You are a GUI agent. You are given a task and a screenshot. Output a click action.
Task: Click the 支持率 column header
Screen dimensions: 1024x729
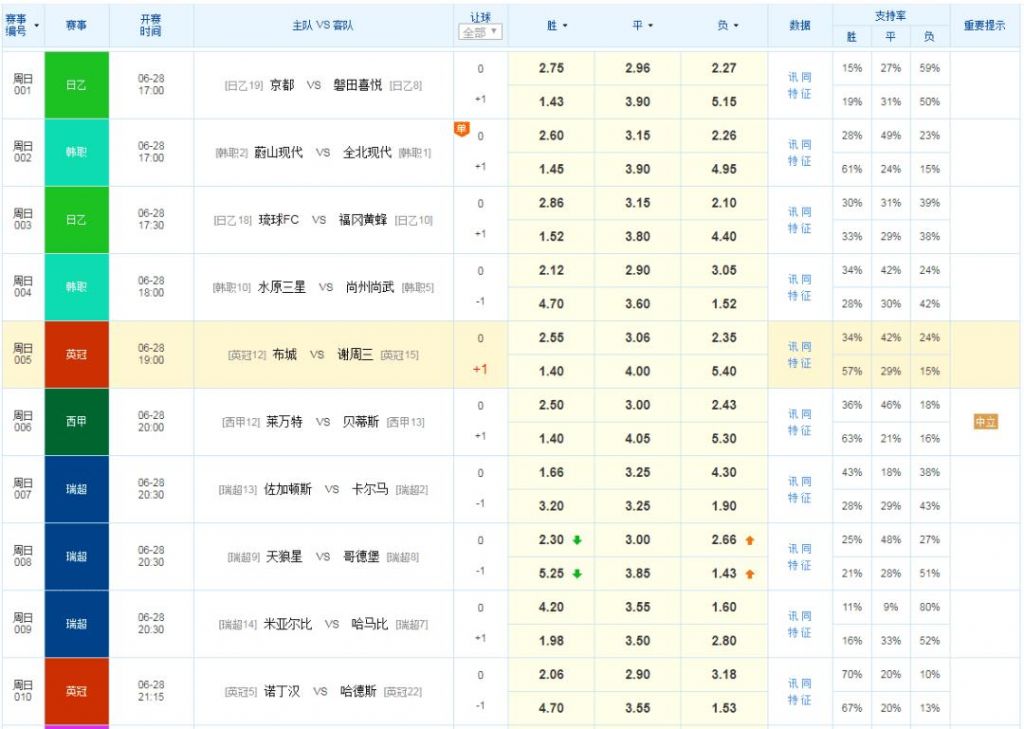click(891, 16)
